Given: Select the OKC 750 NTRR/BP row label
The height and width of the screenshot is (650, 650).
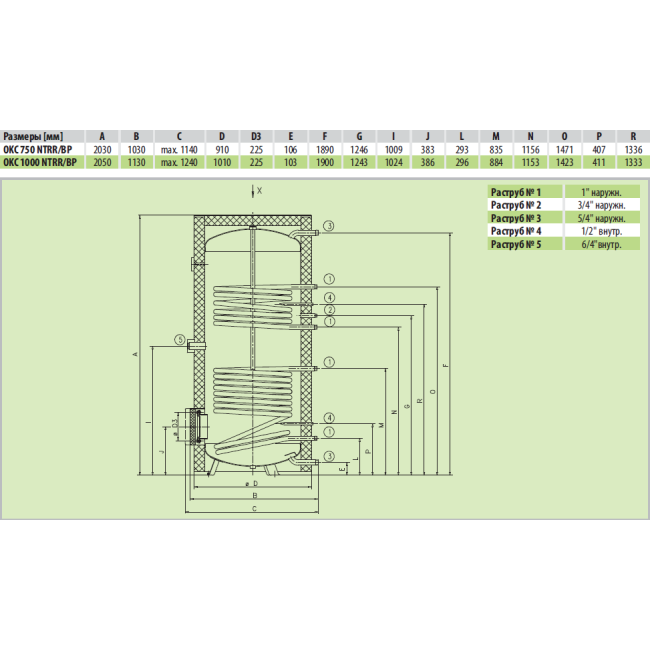Looking at the screenshot, I should click(x=39, y=149).
